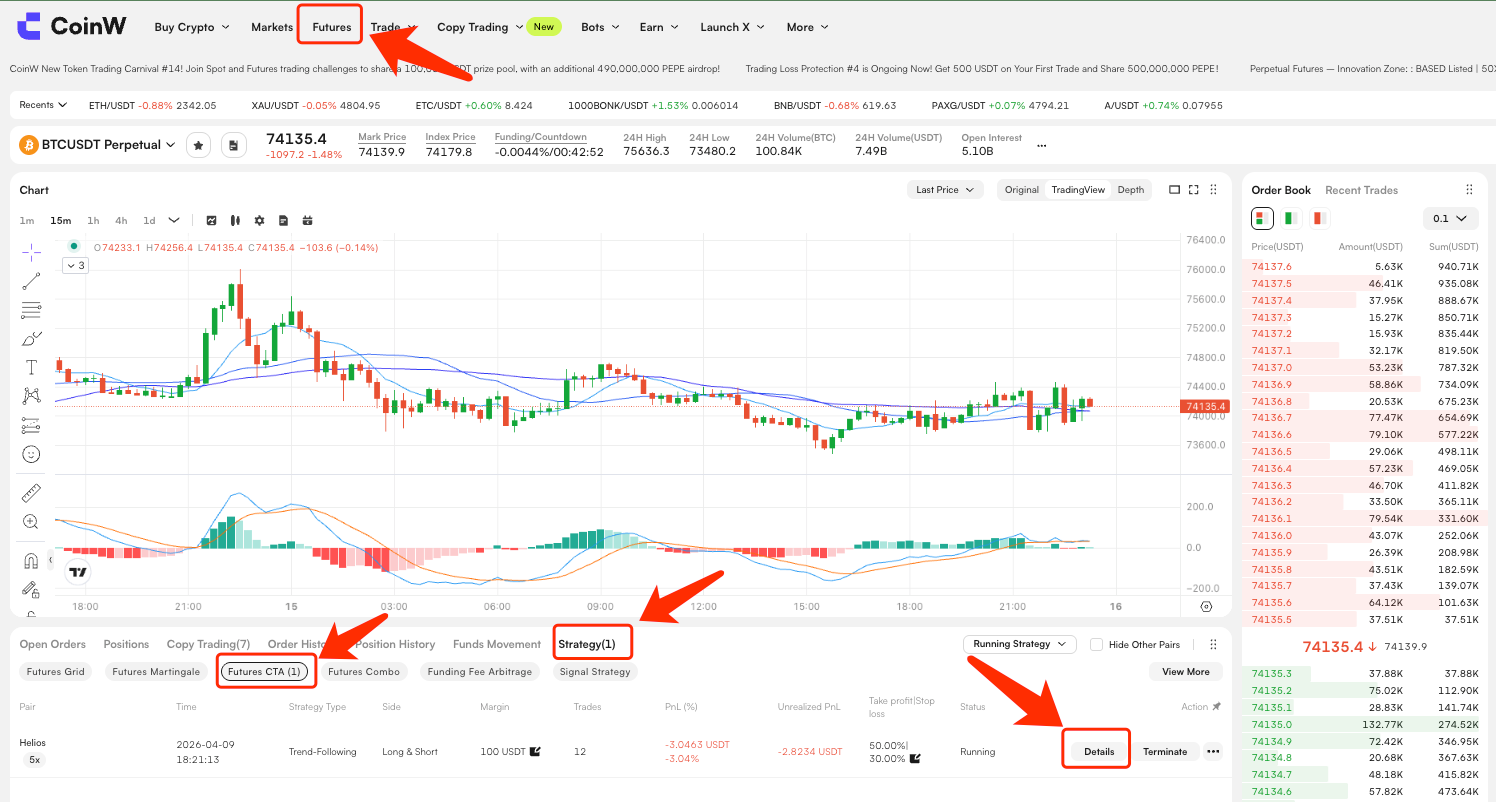Expand the chart indicators legend showing 3
The width and height of the screenshot is (1496, 802).
tap(76, 265)
